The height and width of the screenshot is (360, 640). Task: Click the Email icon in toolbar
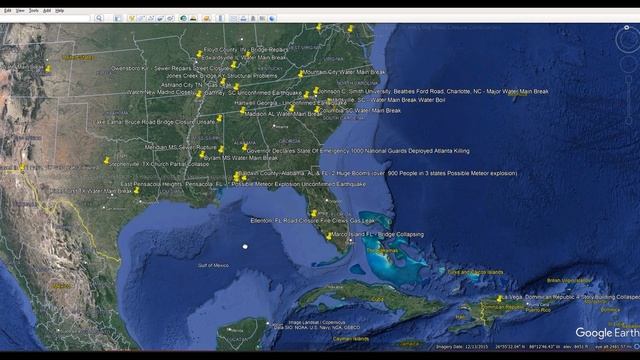pos(233,18)
